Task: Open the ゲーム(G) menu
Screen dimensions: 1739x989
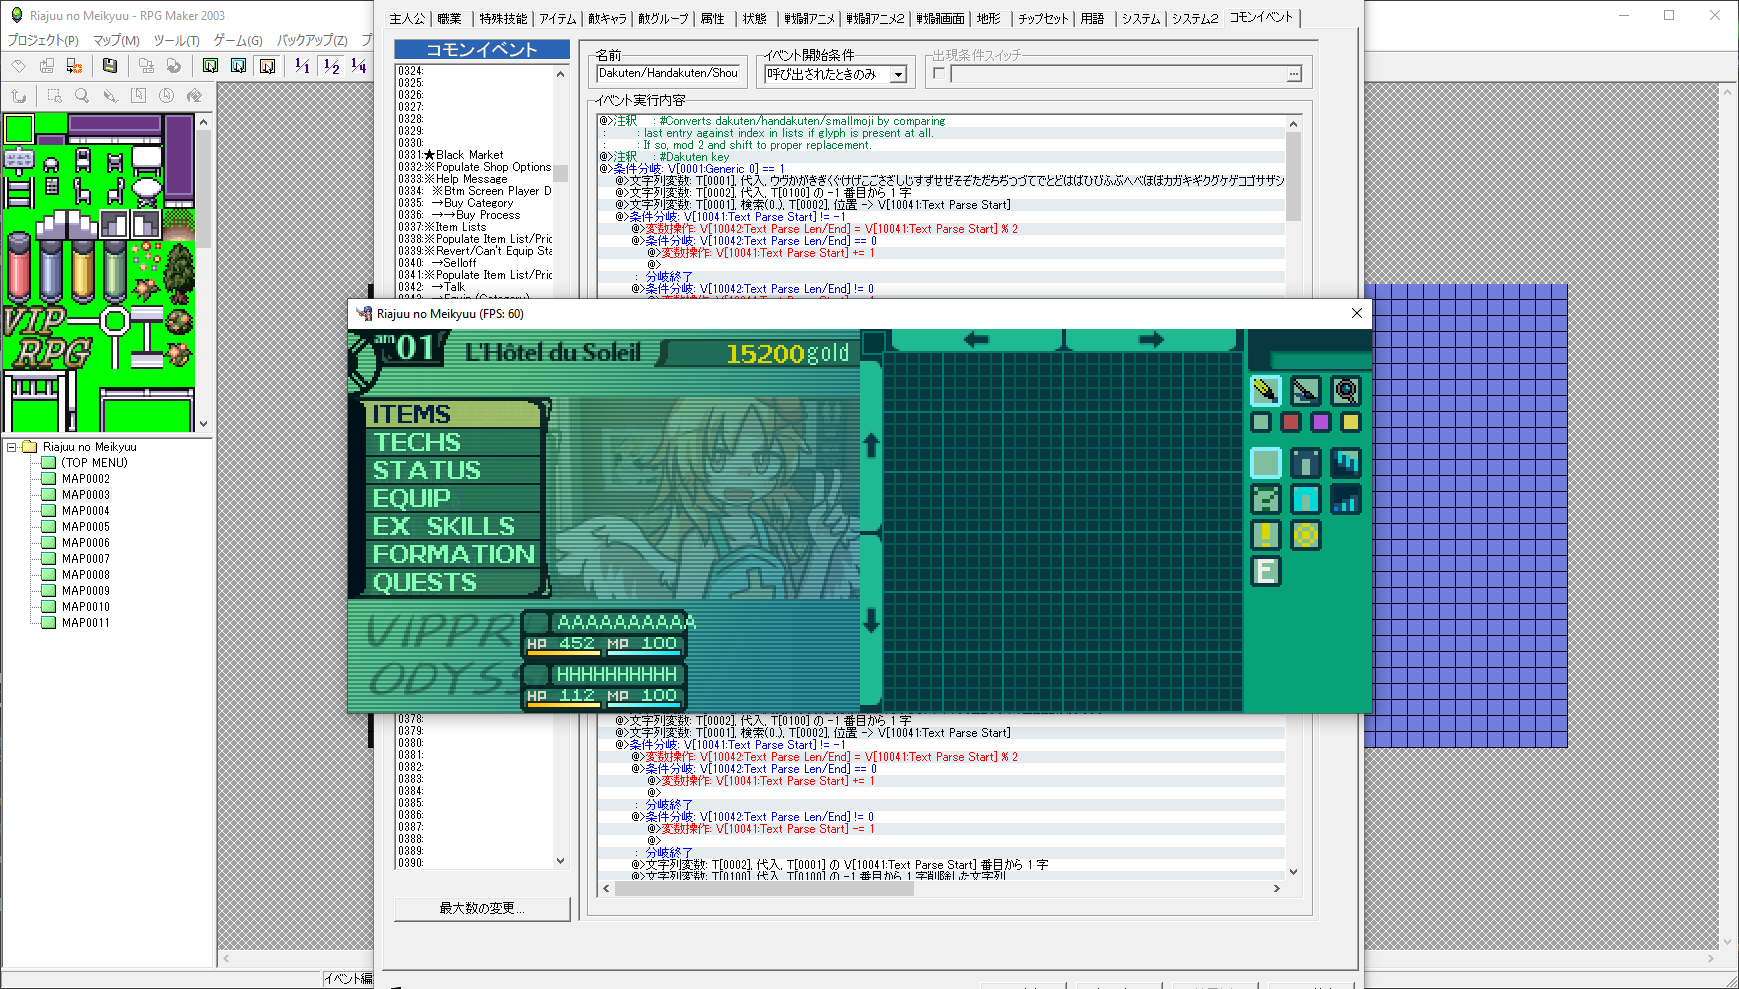Action: point(238,40)
